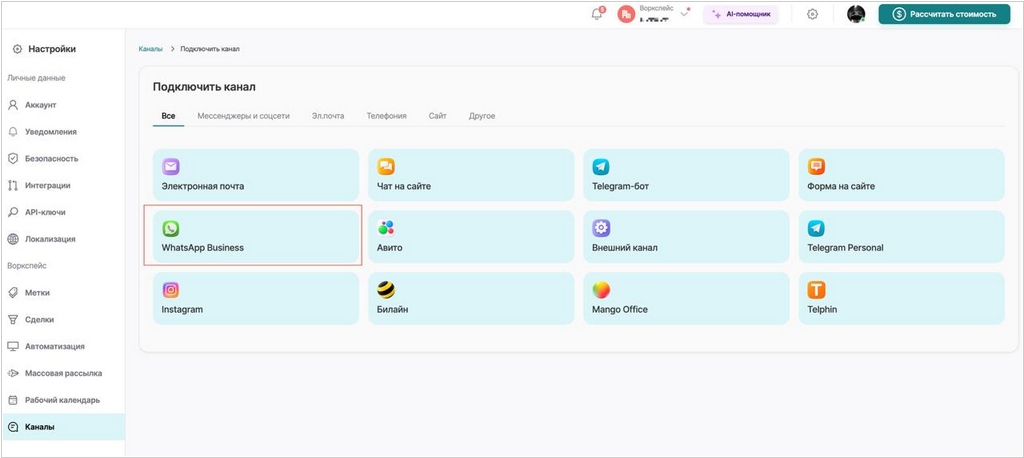Select the Эл.почта tab
This screenshot has height=458, width=1024.
328,116
